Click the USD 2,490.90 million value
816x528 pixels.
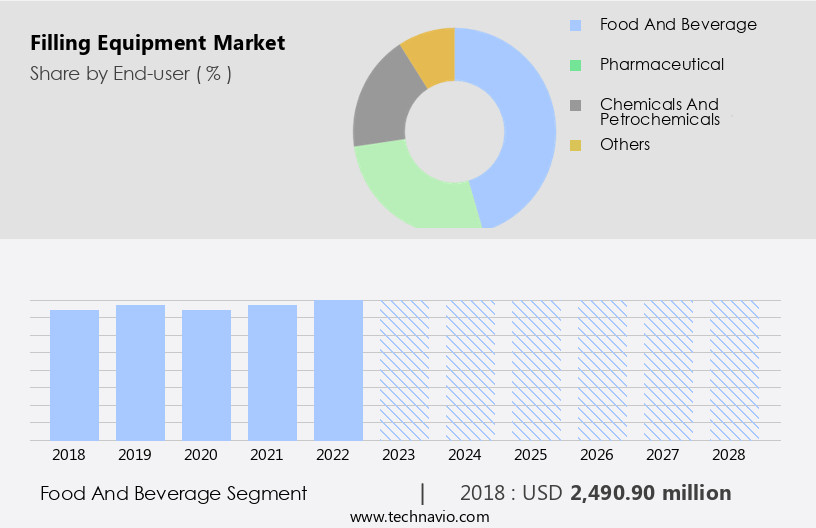[x=650, y=493]
